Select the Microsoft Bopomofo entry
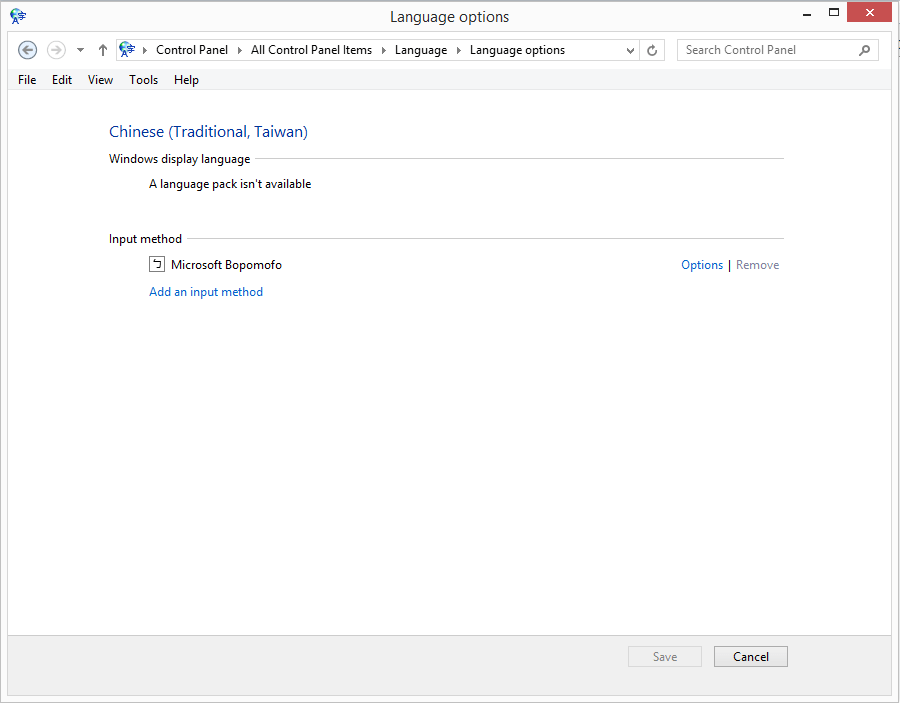Viewport: 900px width, 703px height. tap(226, 265)
